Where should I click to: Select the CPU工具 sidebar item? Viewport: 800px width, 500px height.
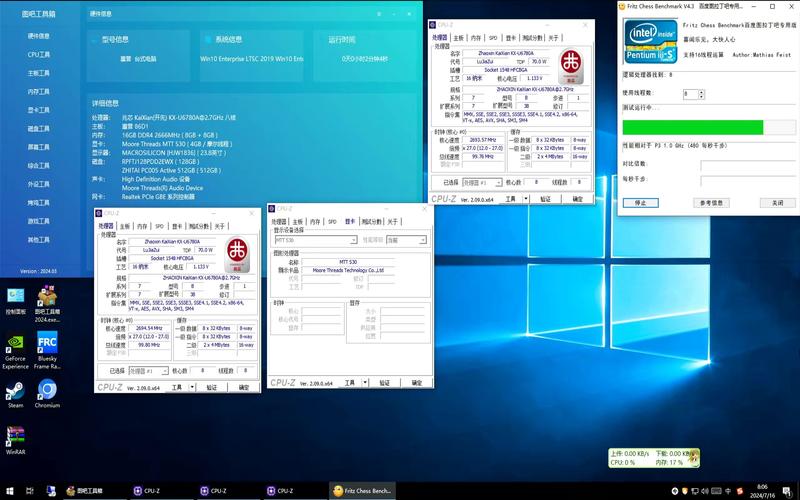[39, 54]
